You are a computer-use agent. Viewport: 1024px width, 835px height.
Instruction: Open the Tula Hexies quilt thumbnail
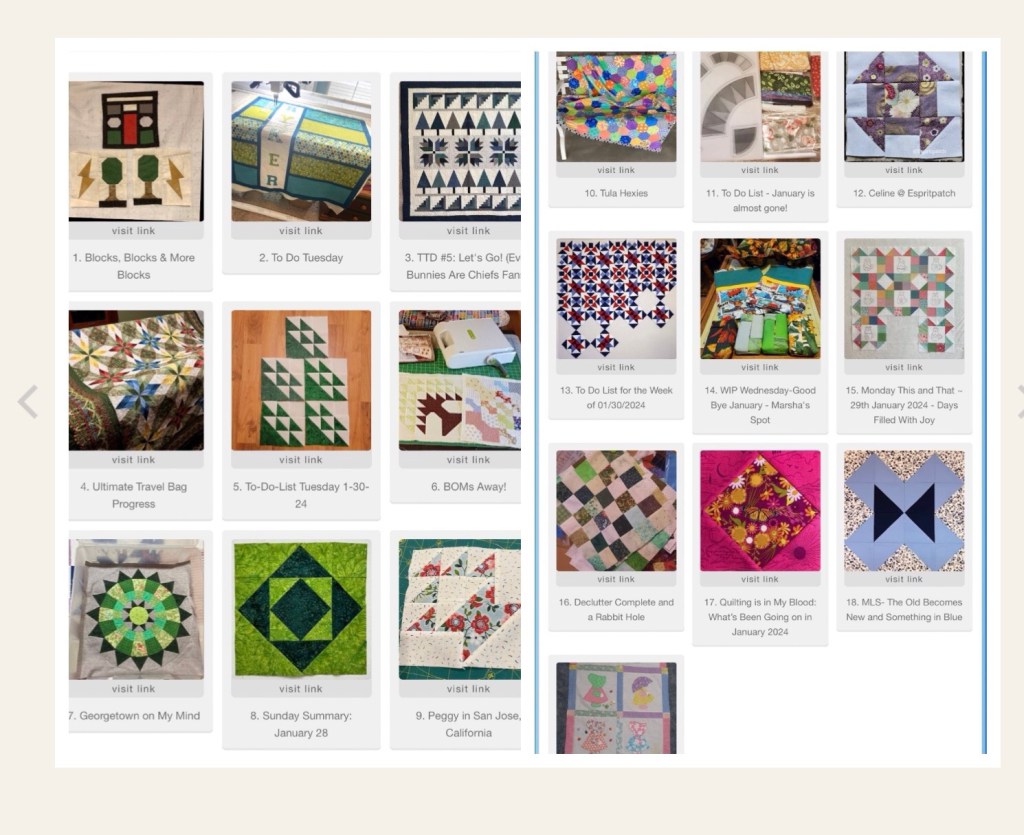[616, 106]
